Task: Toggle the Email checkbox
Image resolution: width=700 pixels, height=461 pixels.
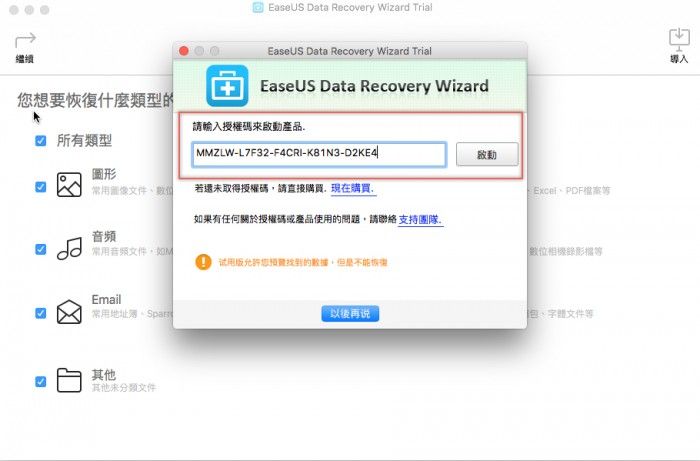Action: tap(41, 313)
